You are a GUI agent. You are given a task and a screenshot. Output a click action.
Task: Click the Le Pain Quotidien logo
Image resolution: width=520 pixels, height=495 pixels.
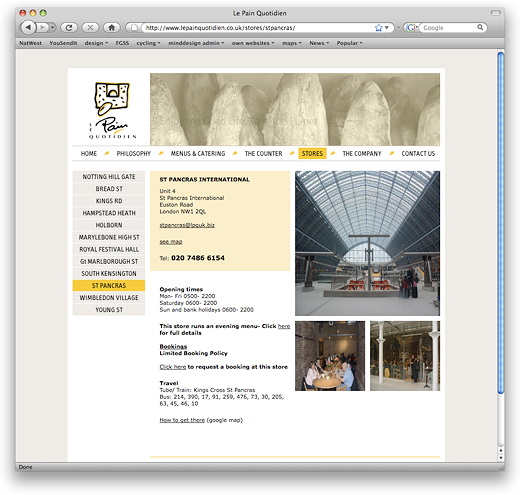coord(112,110)
